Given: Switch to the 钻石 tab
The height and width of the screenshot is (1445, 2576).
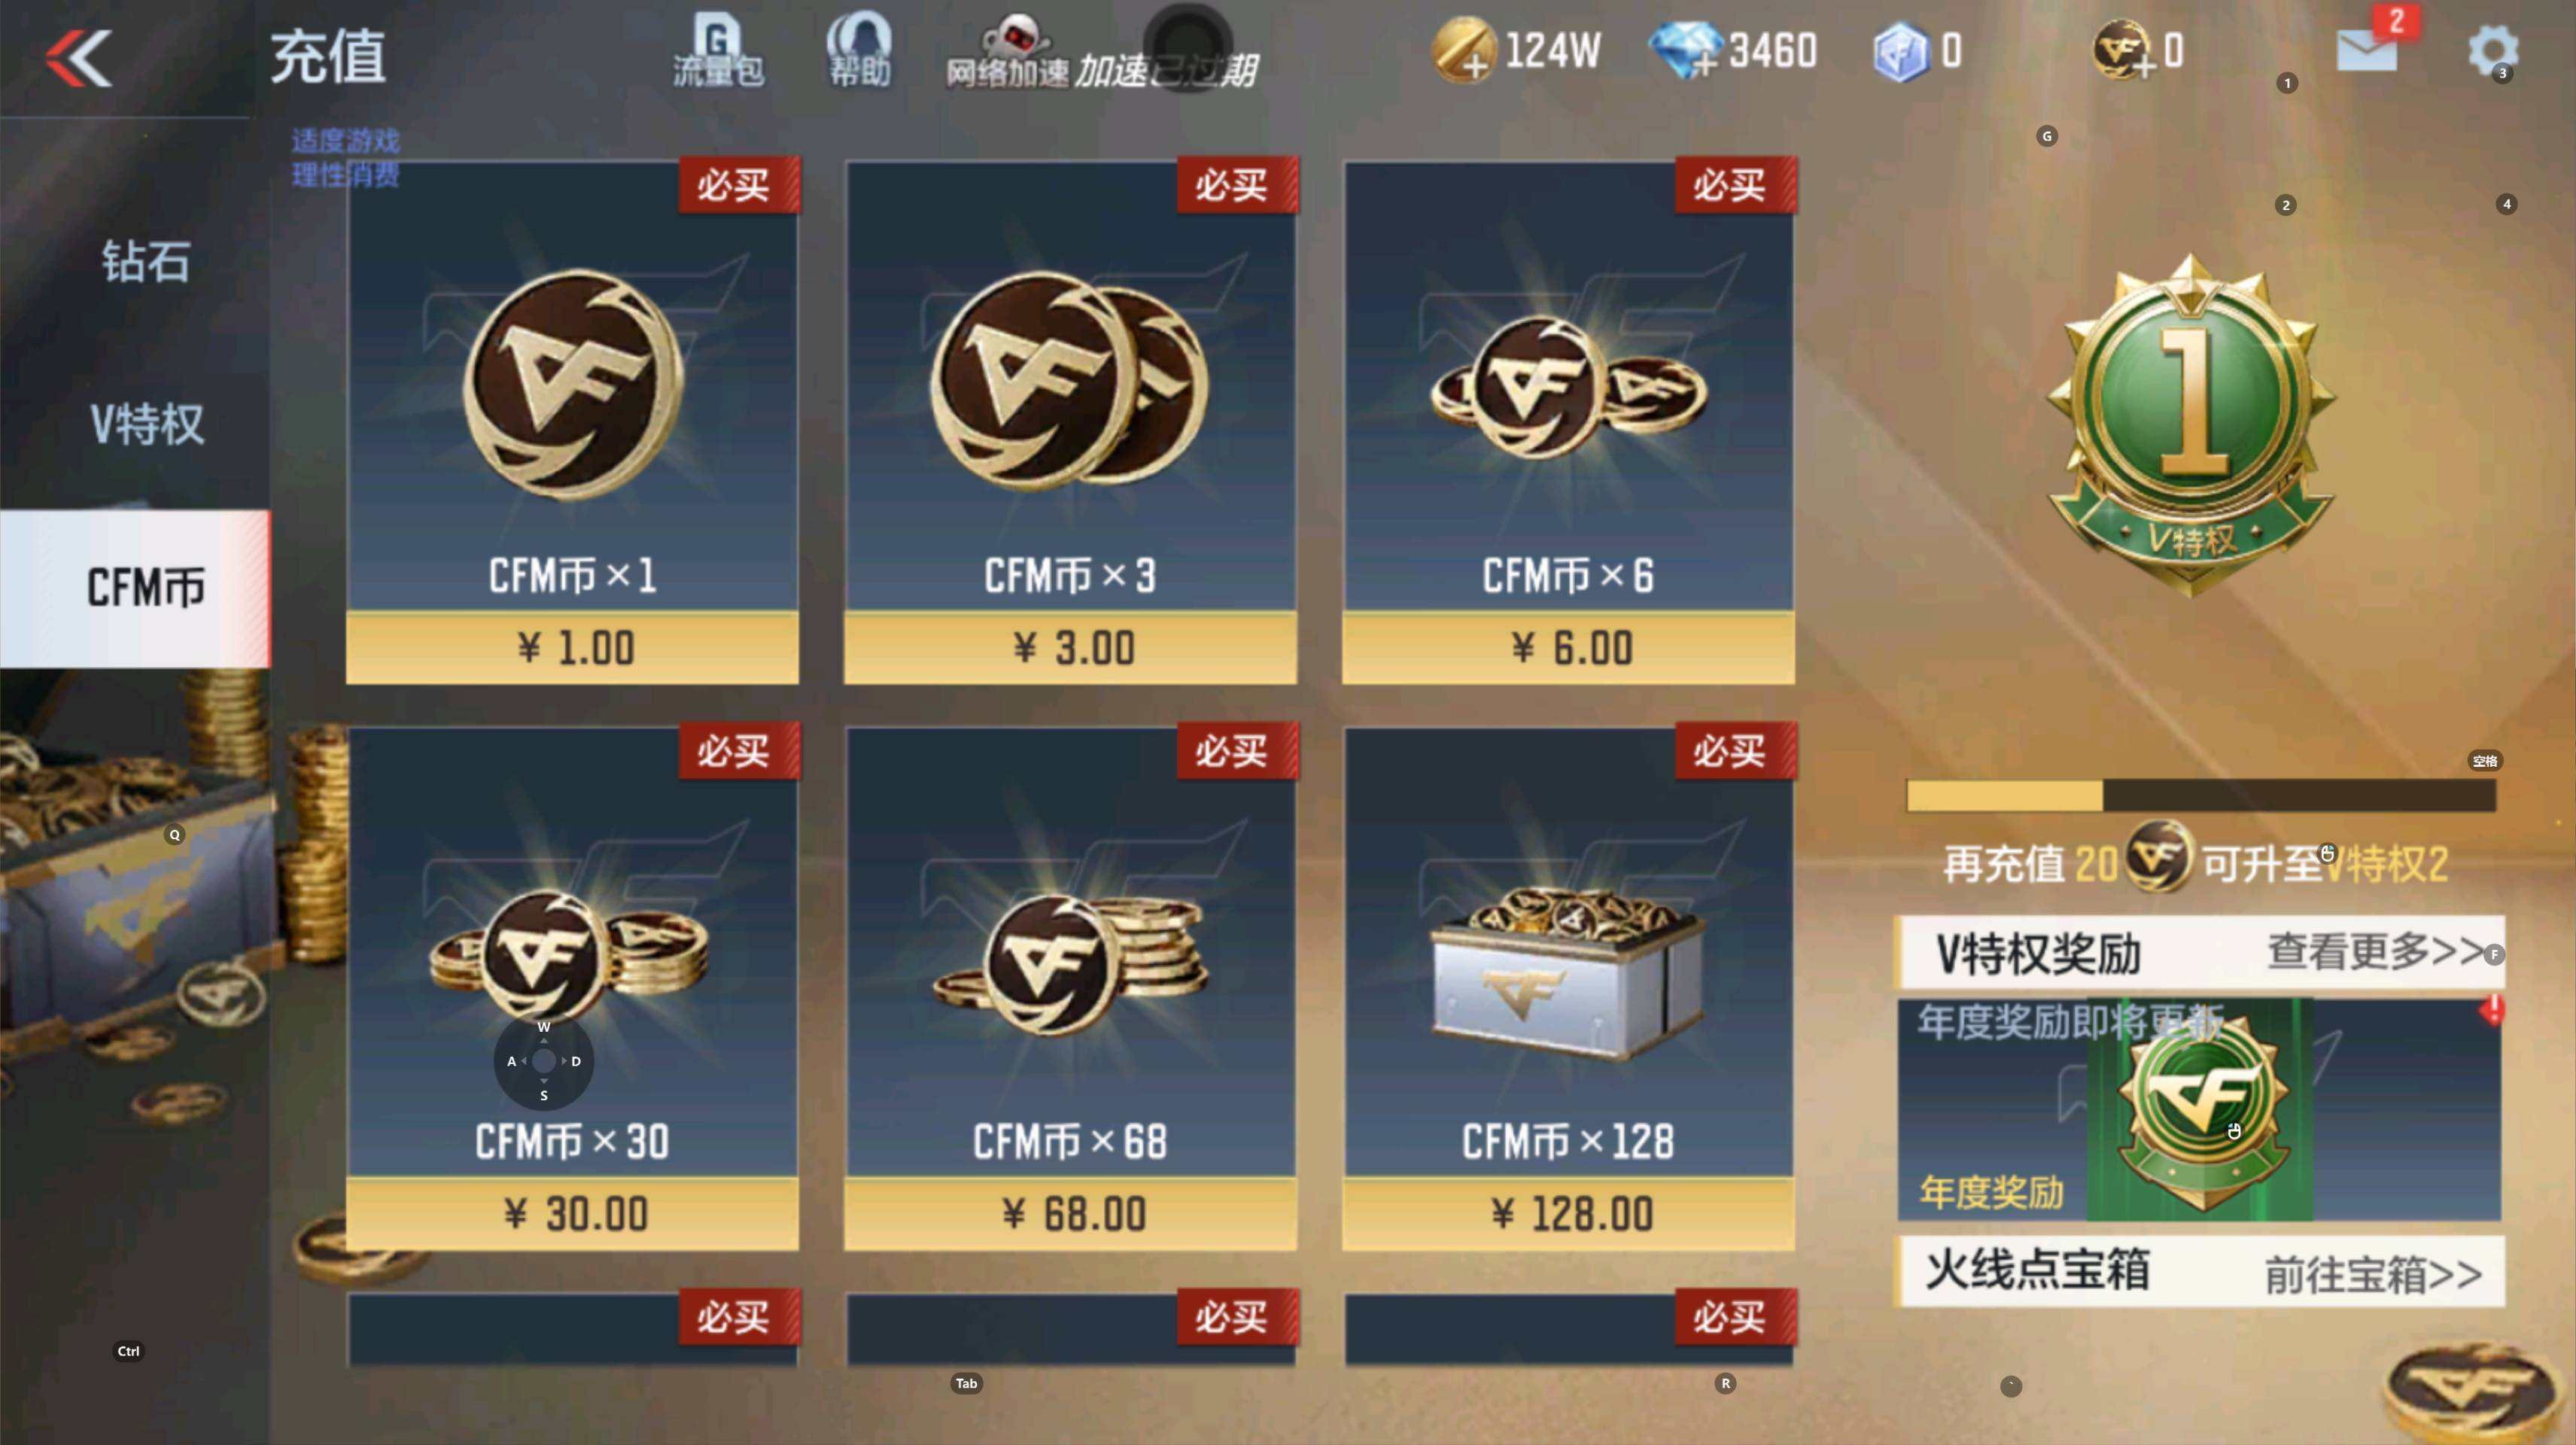Looking at the screenshot, I should click(146, 261).
